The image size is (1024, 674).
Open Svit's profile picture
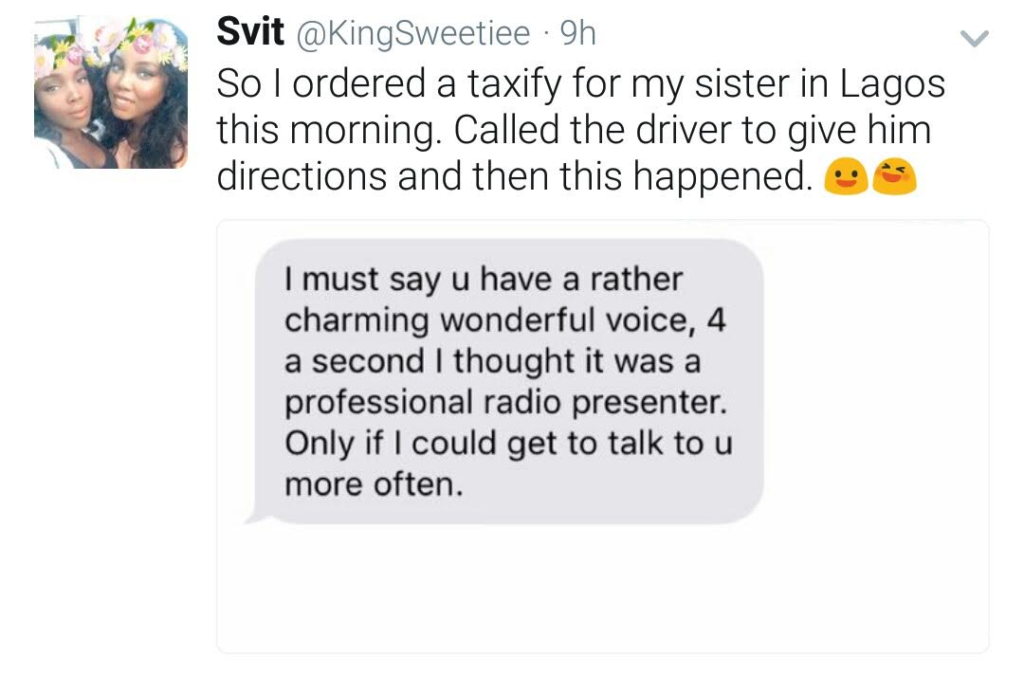coord(111,93)
